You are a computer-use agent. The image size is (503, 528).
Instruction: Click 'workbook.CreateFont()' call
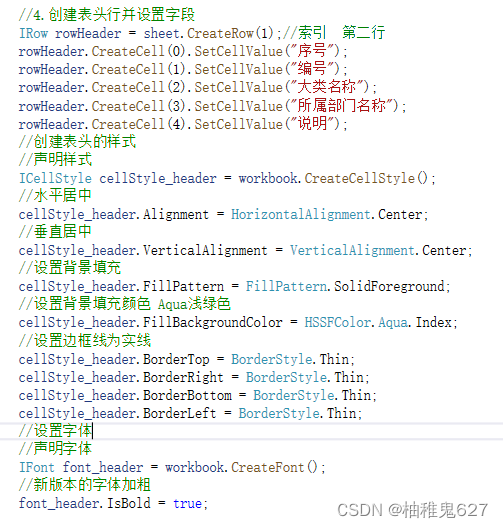[x=245, y=467]
